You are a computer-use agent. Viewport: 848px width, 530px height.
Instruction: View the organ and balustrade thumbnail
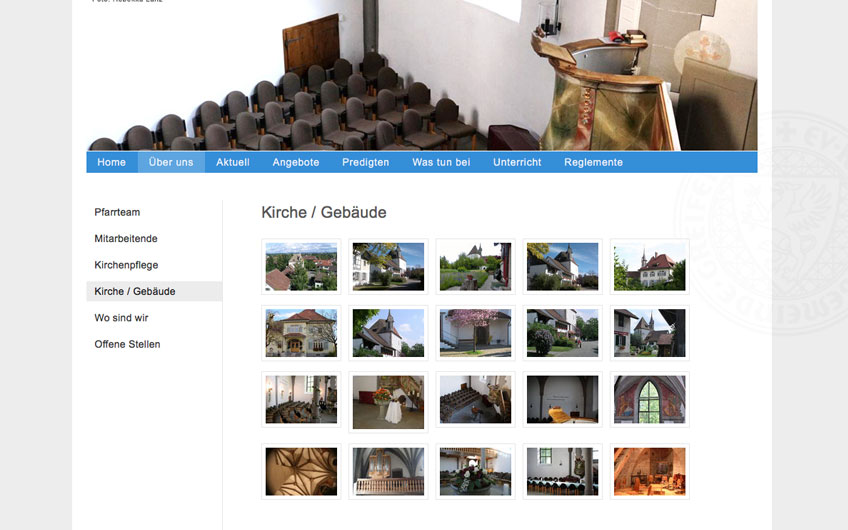click(388, 472)
